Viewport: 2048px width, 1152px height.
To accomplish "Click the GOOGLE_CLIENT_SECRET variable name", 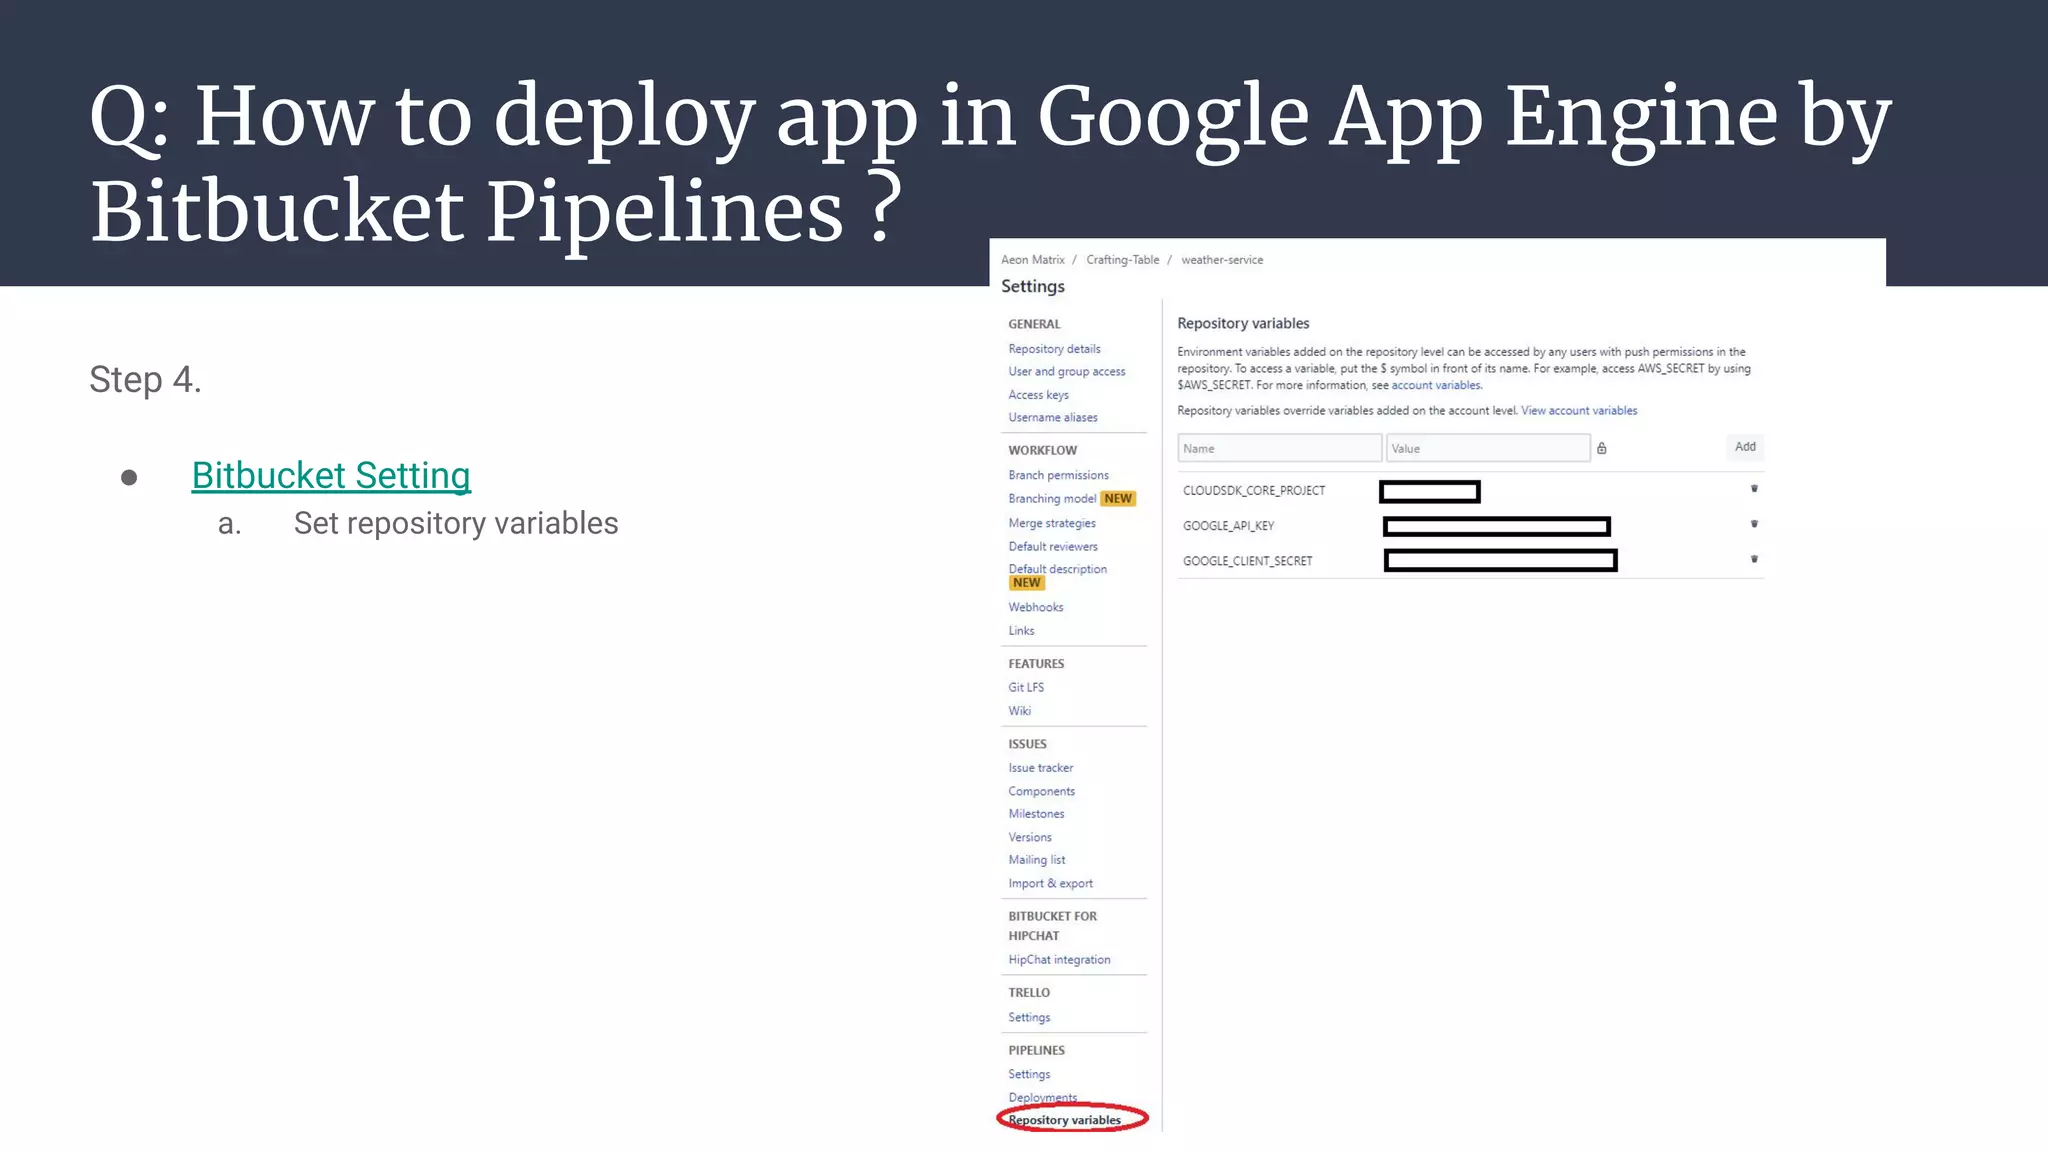I will click(x=1247, y=562).
